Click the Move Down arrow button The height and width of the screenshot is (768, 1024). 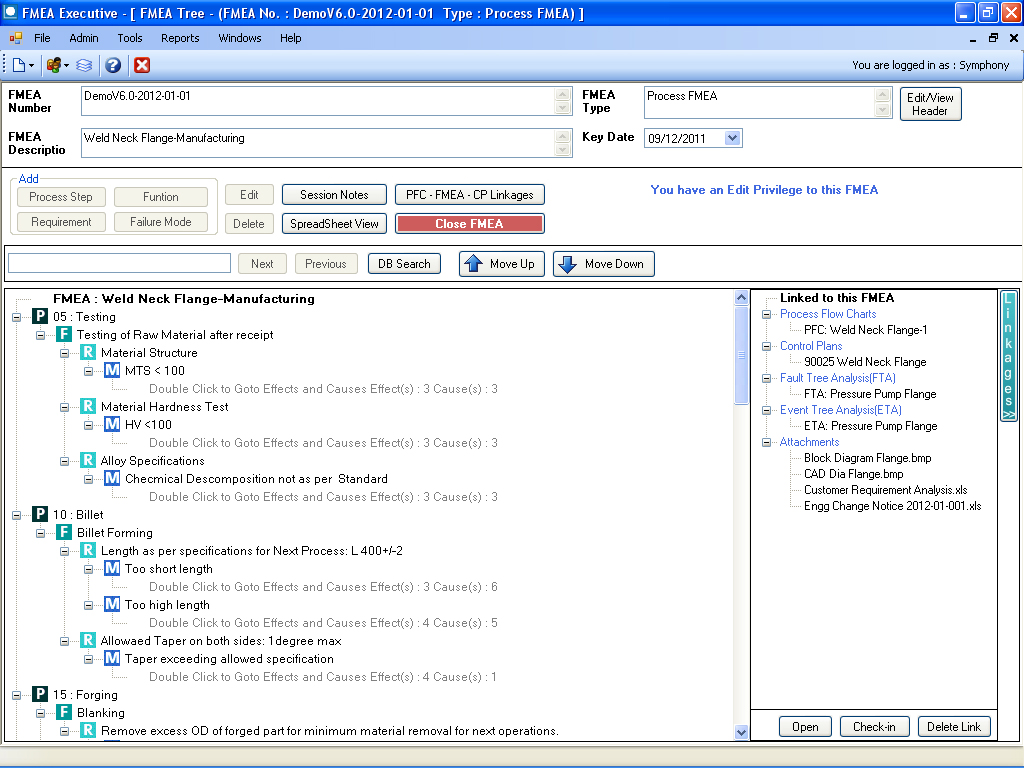(x=603, y=264)
